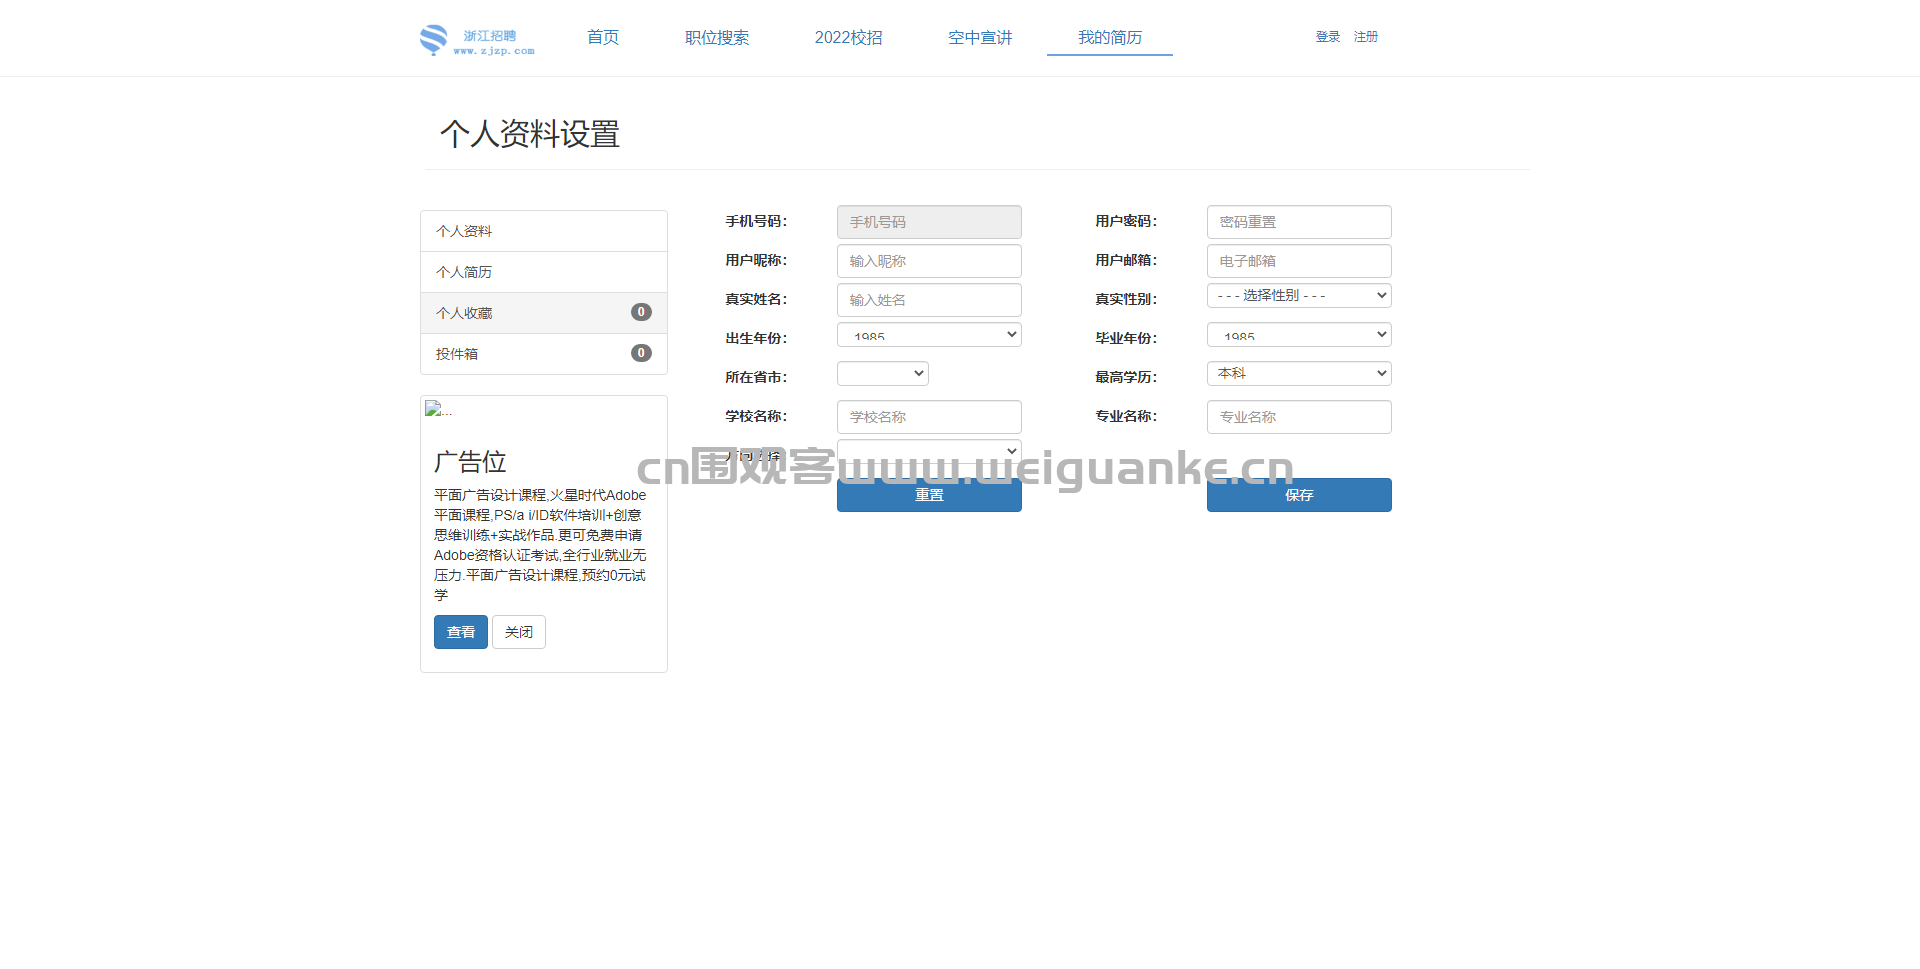Click the broken ad image placeholder

(x=439, y=409)
